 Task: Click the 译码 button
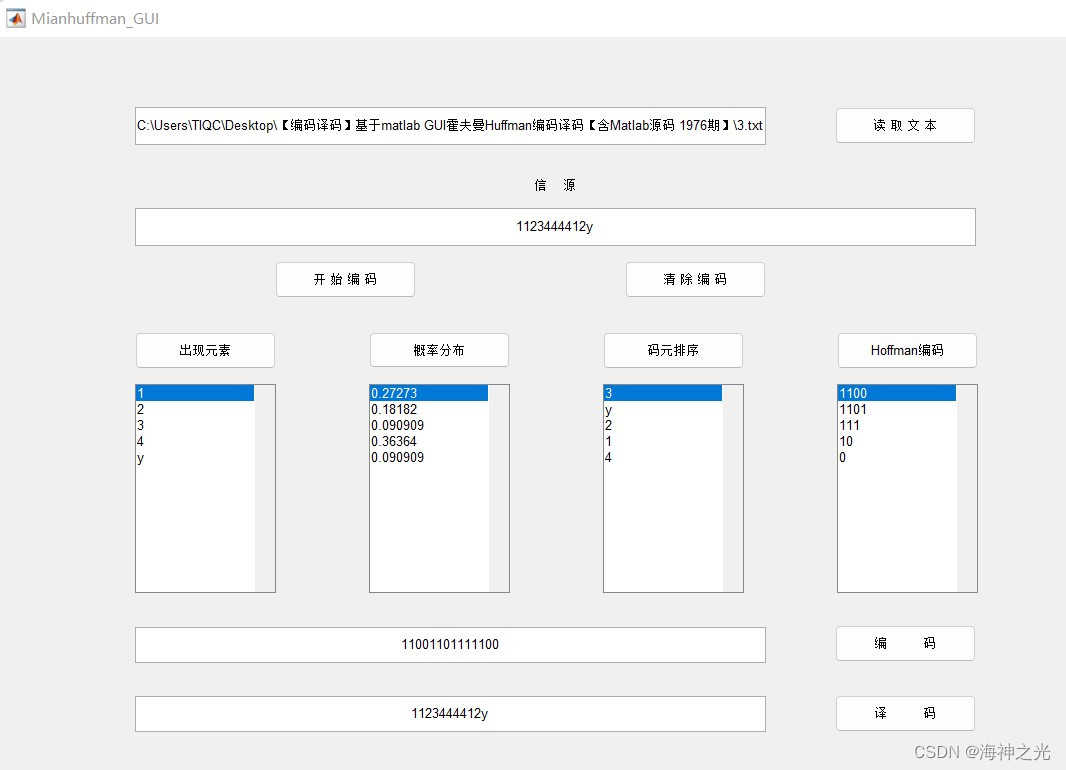pos(905,714)
